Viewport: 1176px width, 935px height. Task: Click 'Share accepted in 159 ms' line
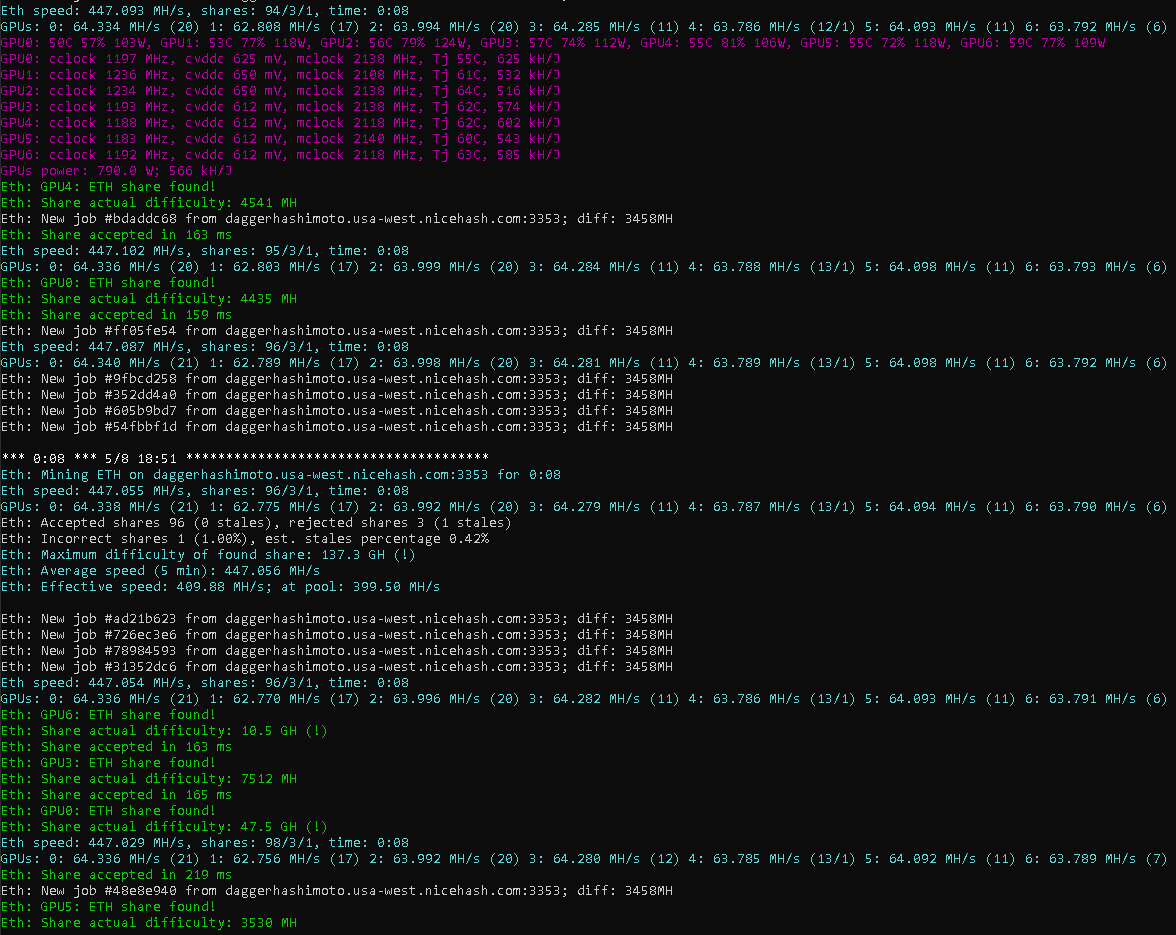point(116,315)
